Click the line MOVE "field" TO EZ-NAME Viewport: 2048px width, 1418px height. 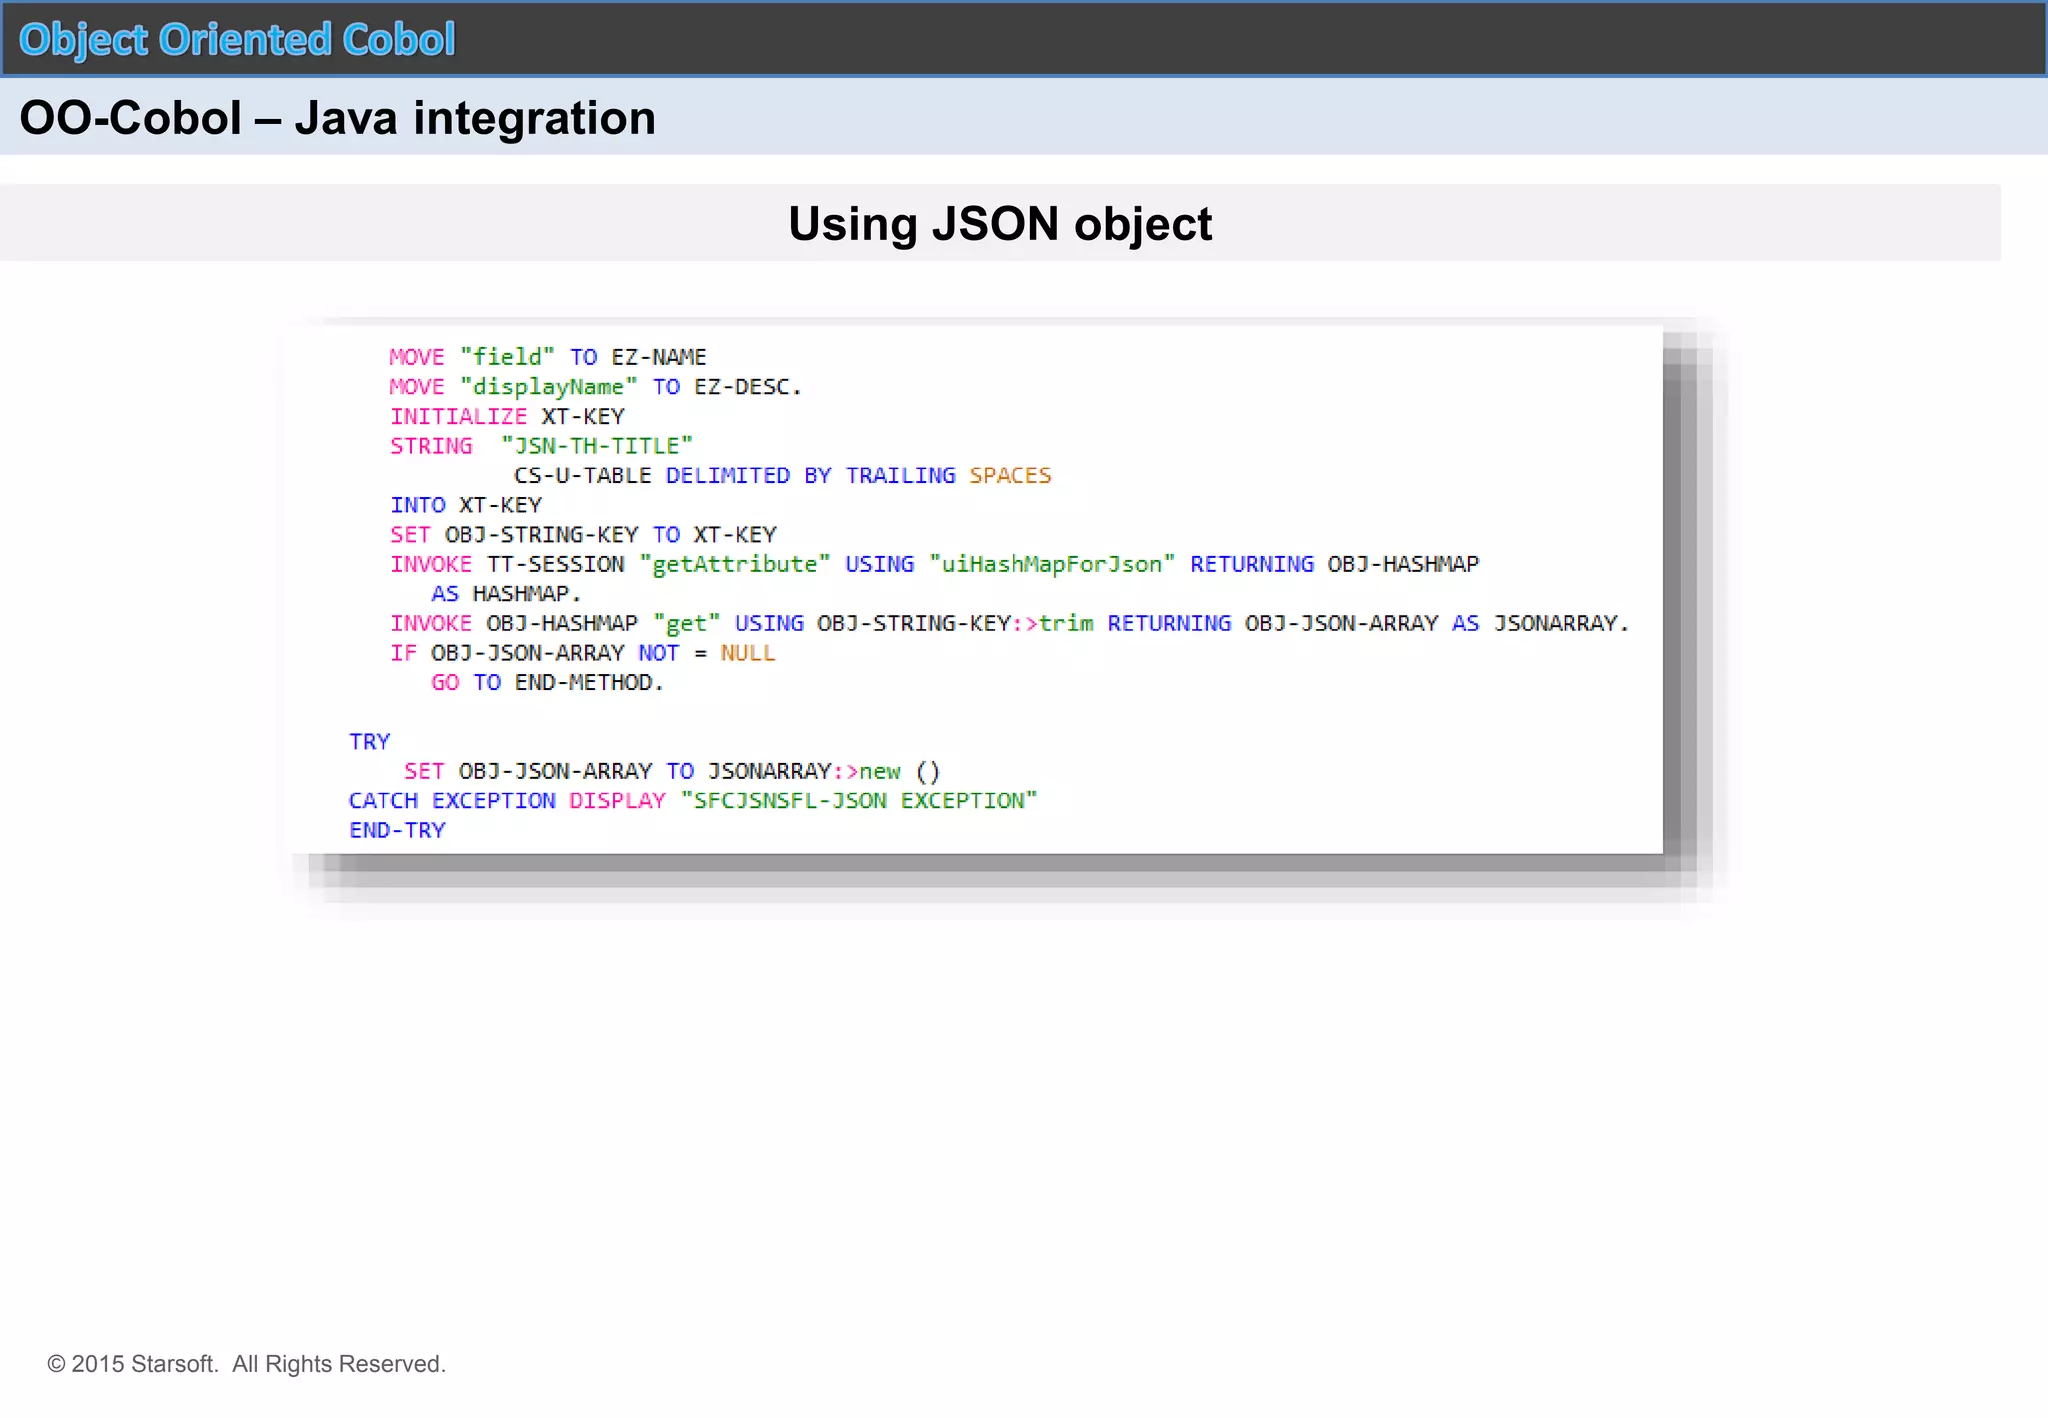[x=548, y=357]
